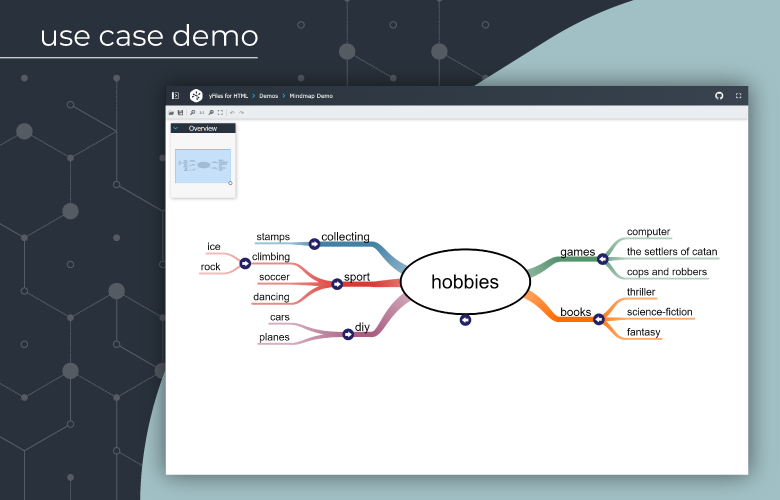Viewport: 780px width, 500px height.
Task: Select the planes node
Action: point(274,337)
